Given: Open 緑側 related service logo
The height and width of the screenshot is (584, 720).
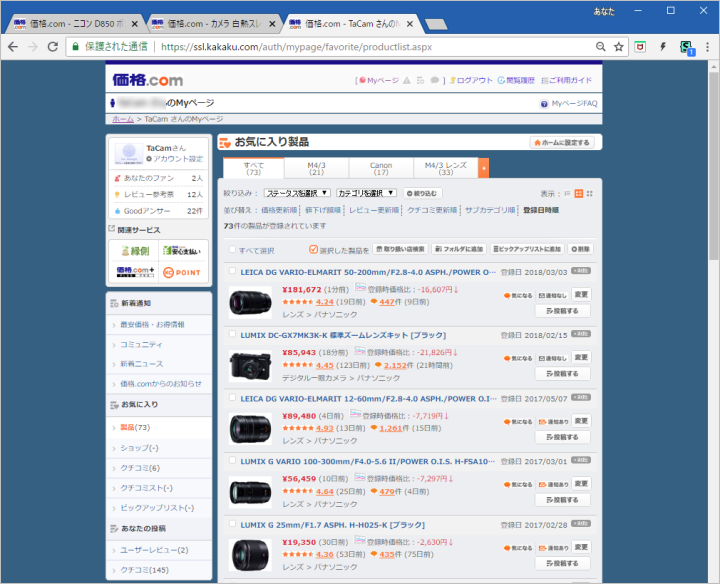Looking at the screenshot, I should [x=135, y=251].
